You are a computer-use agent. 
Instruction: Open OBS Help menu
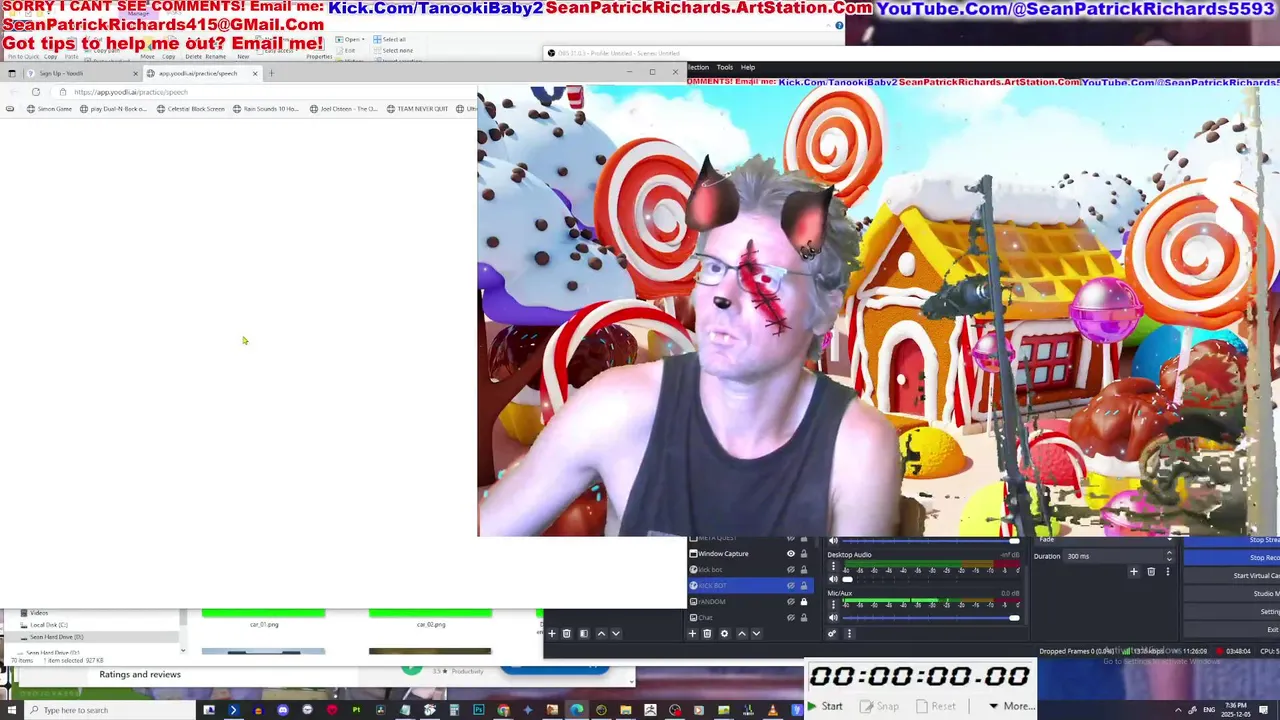(x=747, y=67)
